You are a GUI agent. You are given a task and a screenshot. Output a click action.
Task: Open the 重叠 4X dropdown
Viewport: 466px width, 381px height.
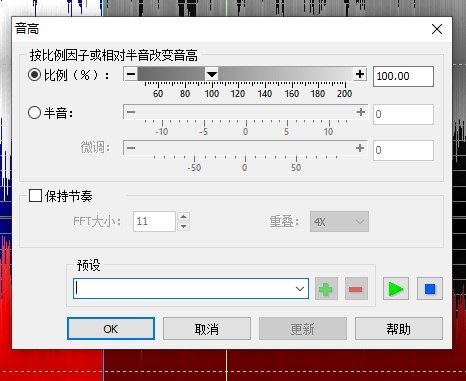339,221
